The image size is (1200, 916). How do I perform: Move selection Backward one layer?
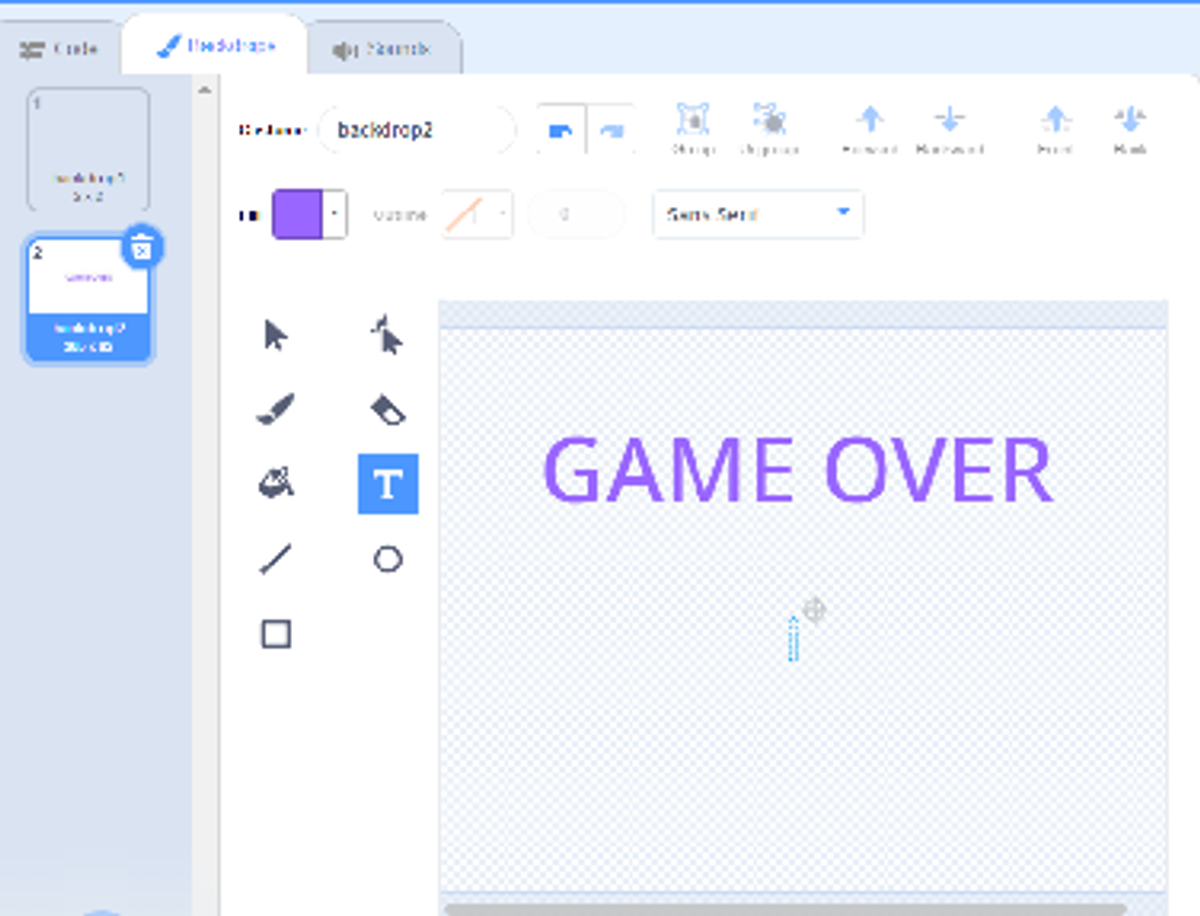[949, 130]
